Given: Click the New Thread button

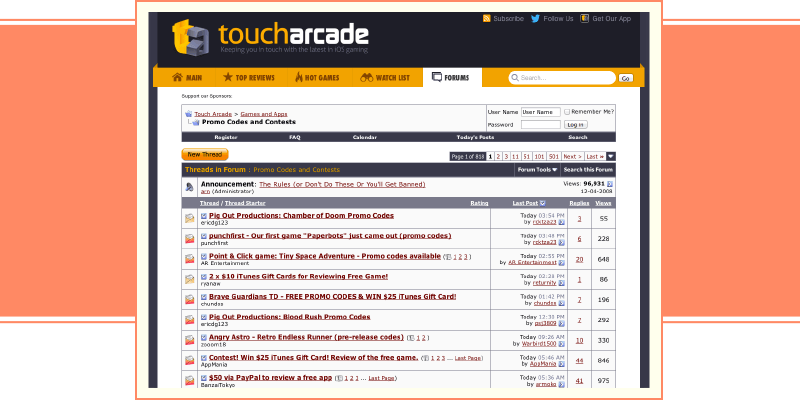Looking at the screenshot, I should click(x=205, y=155).
